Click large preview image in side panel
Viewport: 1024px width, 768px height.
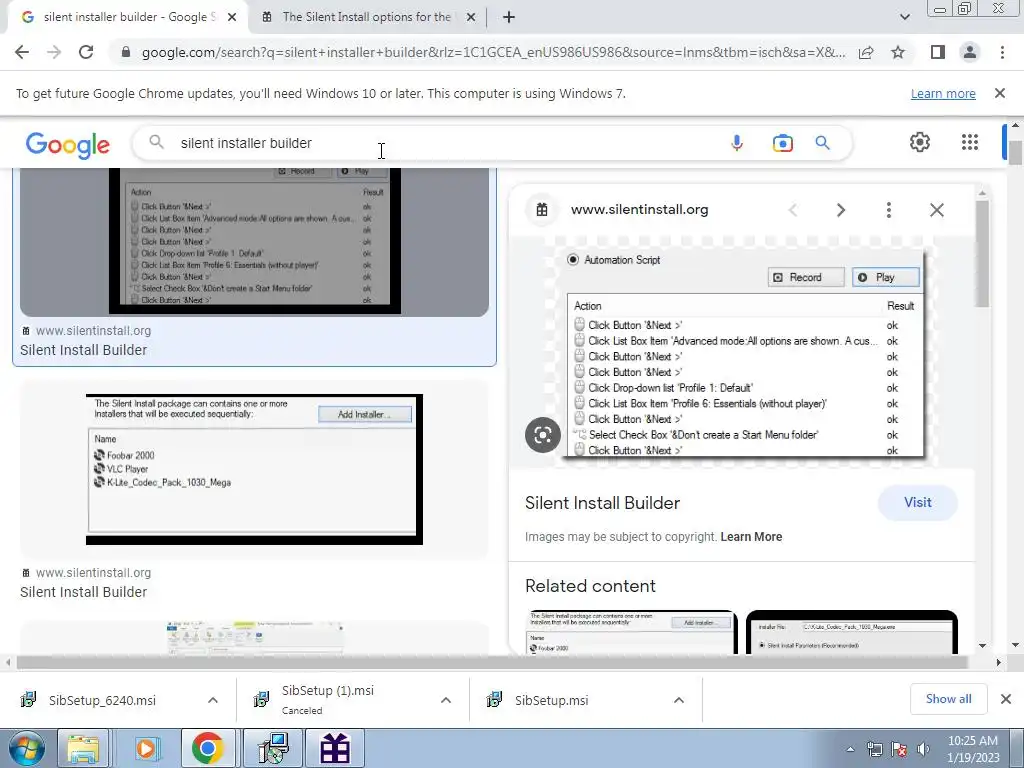point(744,352)
